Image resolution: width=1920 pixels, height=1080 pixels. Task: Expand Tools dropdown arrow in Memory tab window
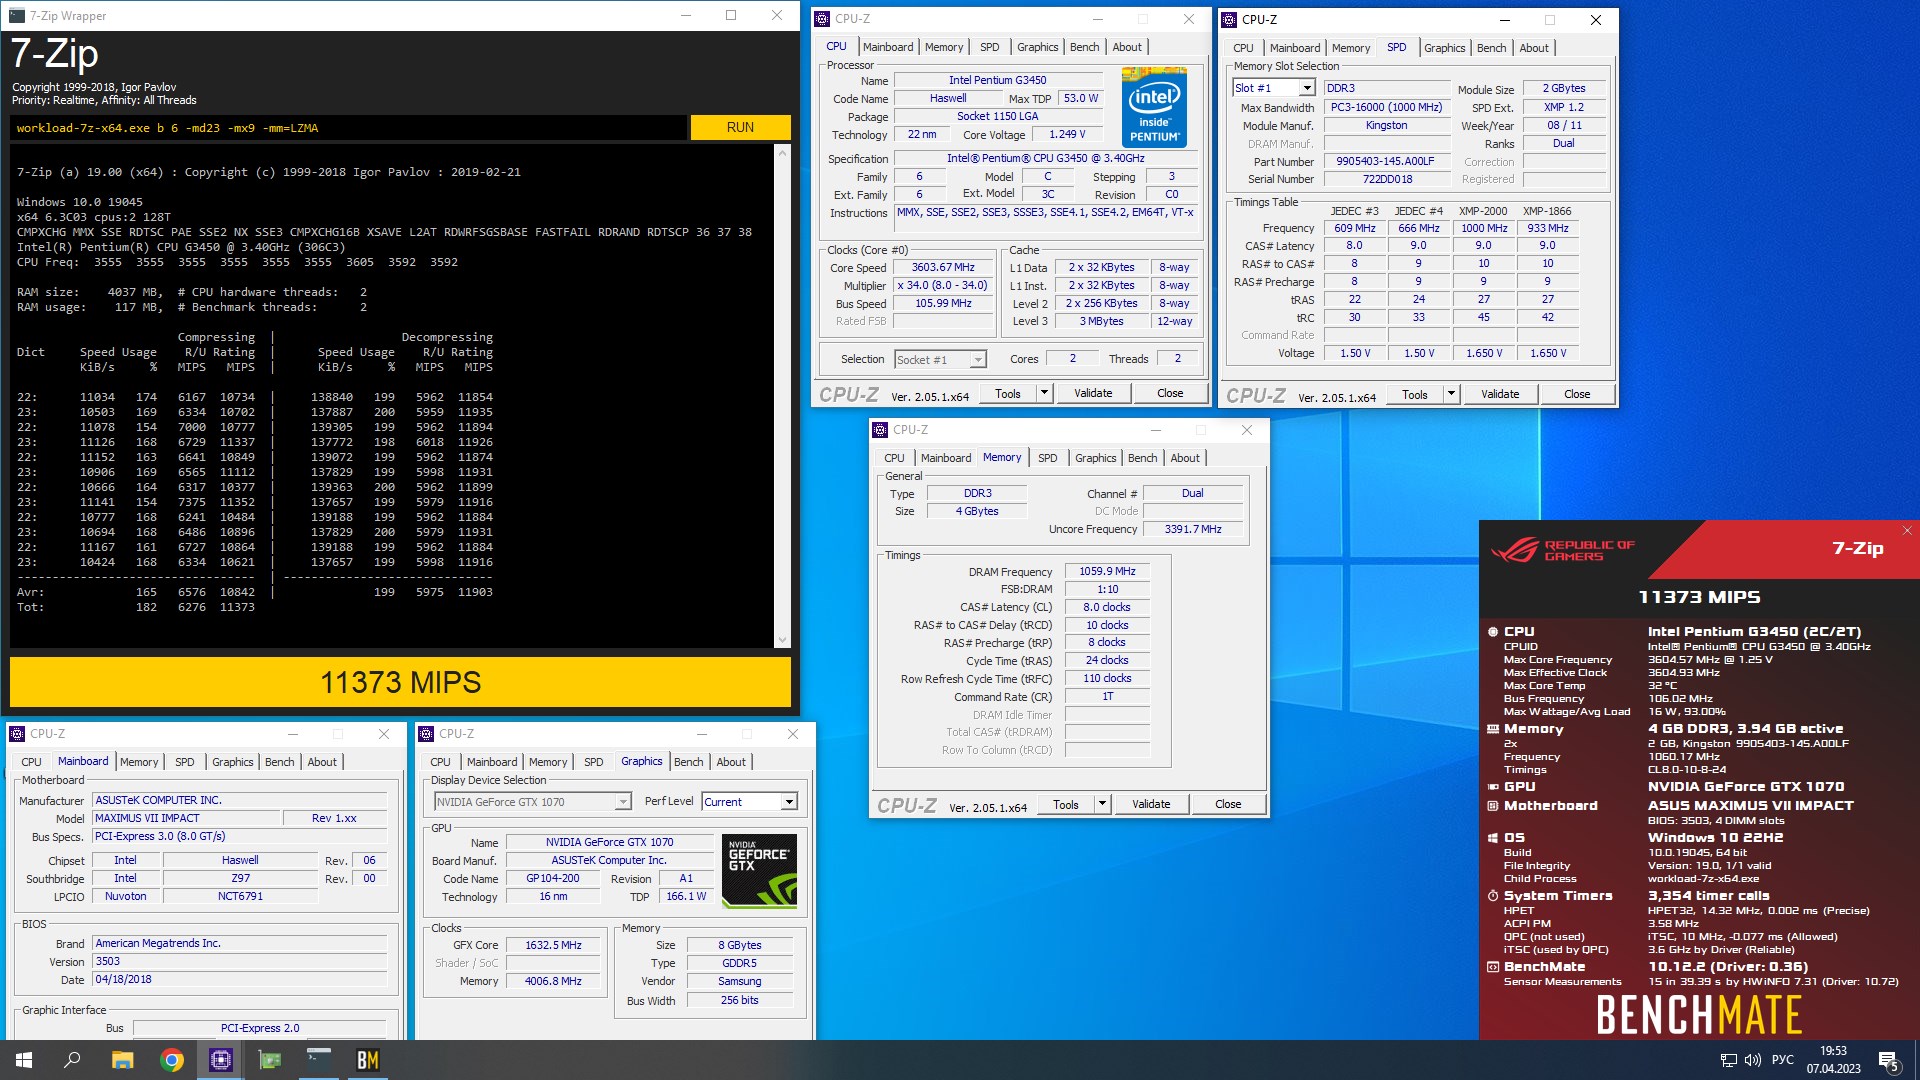pyautogui.click(x=1102, y=804)
